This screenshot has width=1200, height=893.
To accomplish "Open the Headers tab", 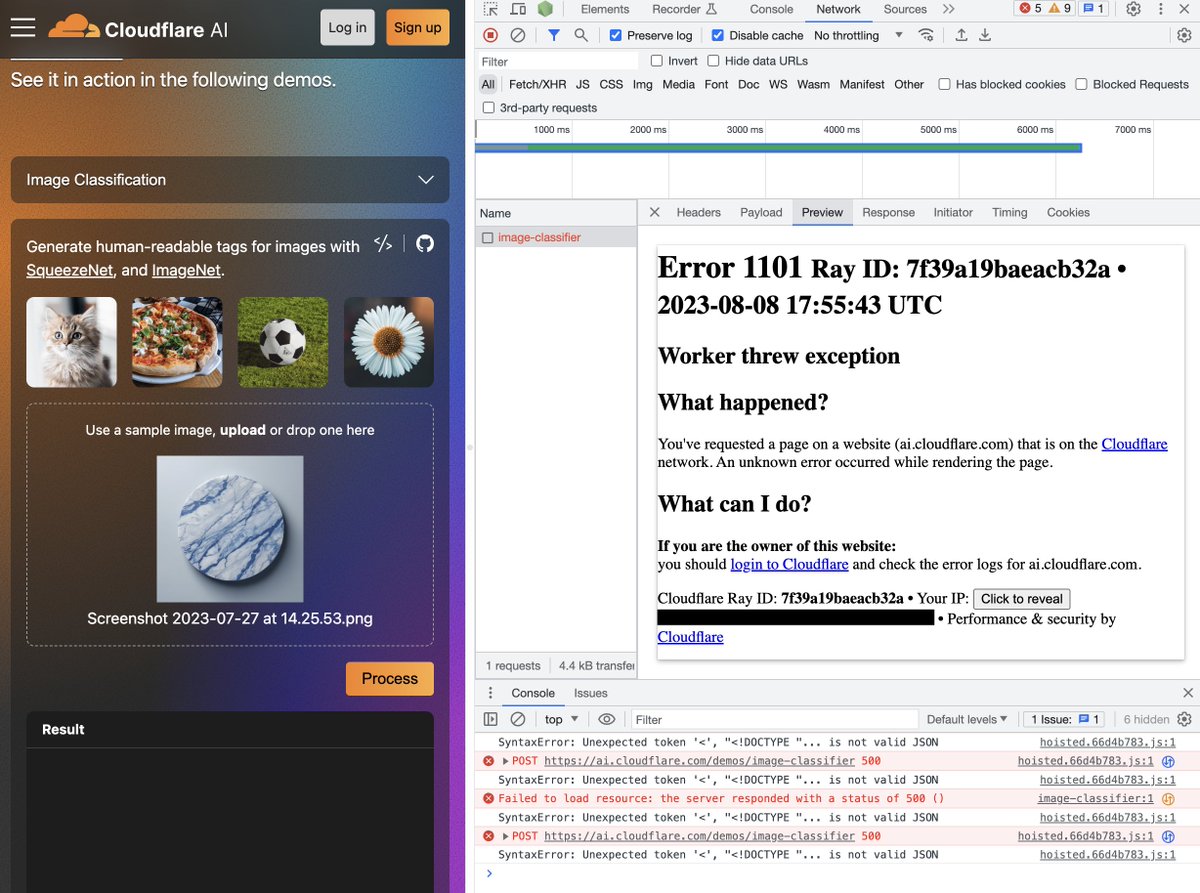I will click(x=698, y=212).
